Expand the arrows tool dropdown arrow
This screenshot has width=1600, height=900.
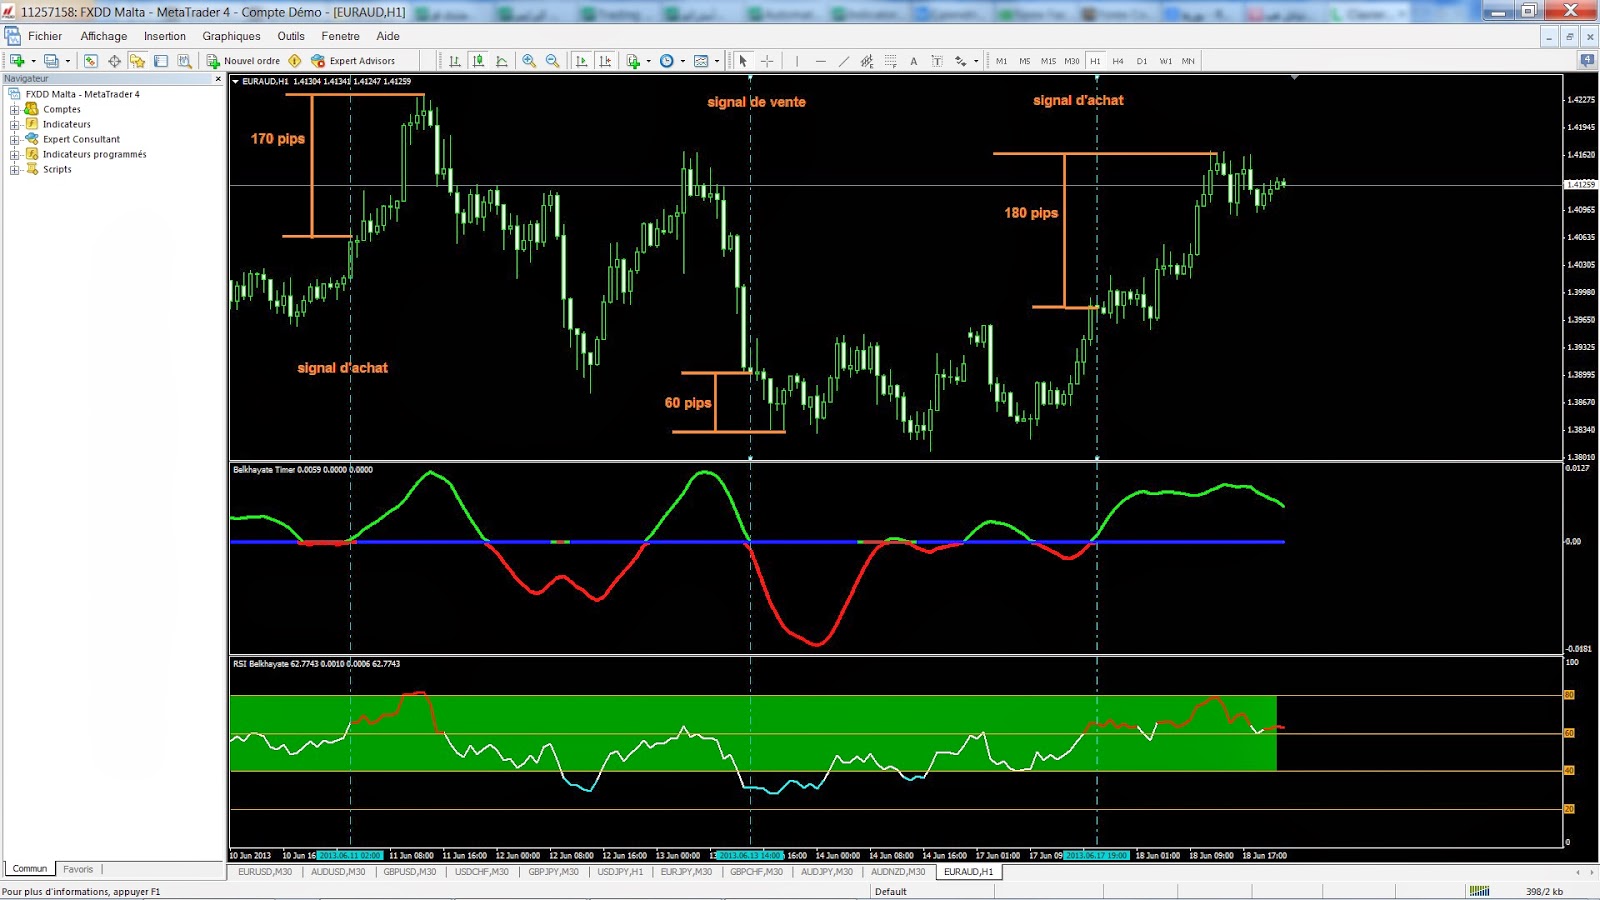[976, 61]
